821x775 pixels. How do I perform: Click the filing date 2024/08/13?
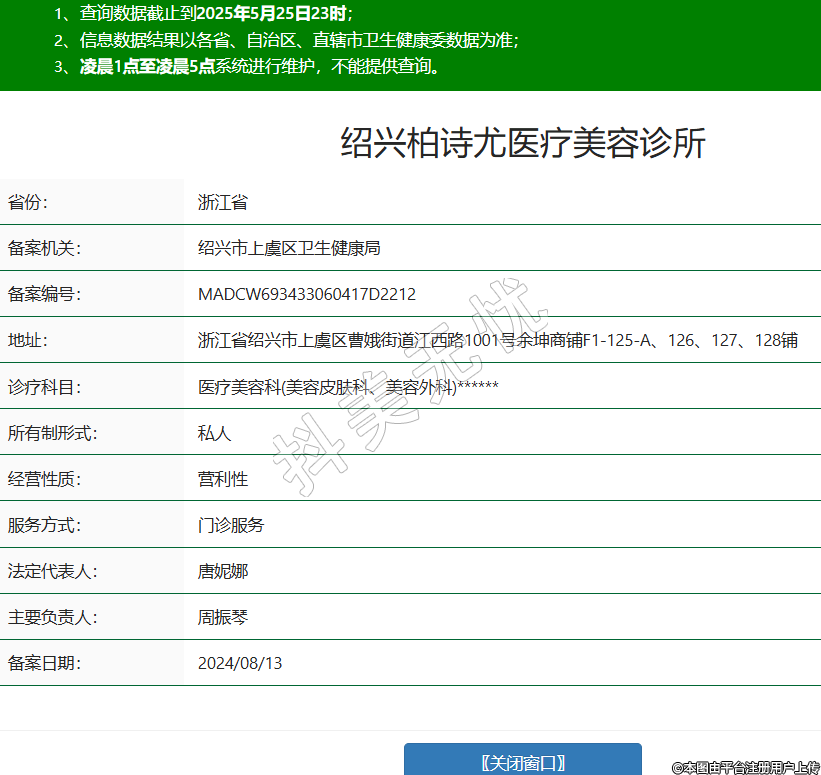pos(240,663)
